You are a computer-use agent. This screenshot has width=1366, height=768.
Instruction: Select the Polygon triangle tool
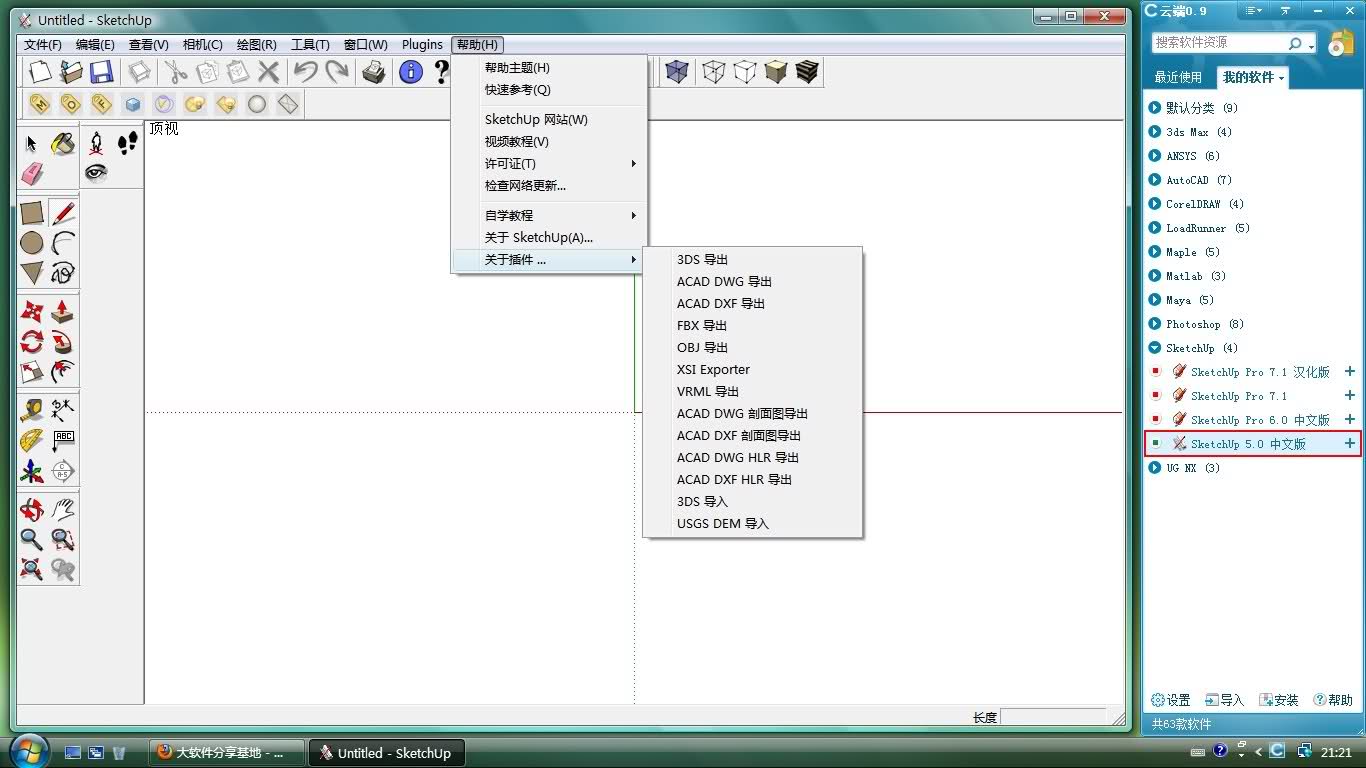32,272
